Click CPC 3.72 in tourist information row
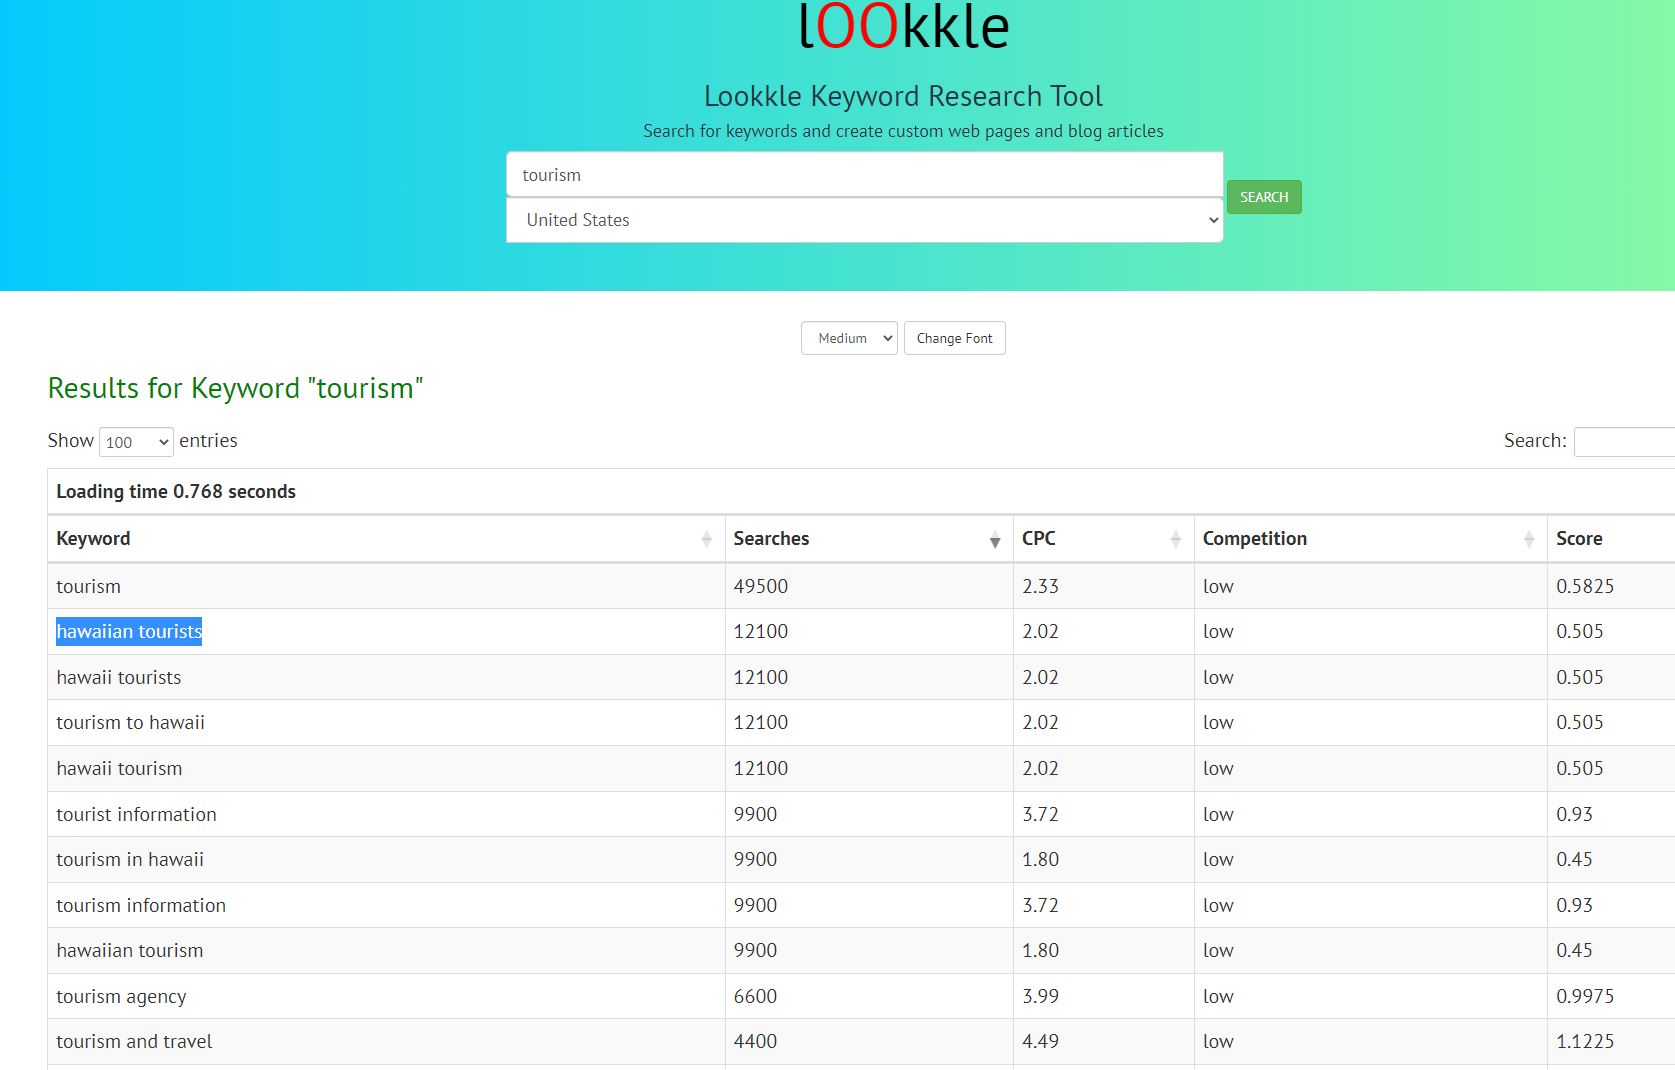1675x1070 pixels. tap(1040, 814)
